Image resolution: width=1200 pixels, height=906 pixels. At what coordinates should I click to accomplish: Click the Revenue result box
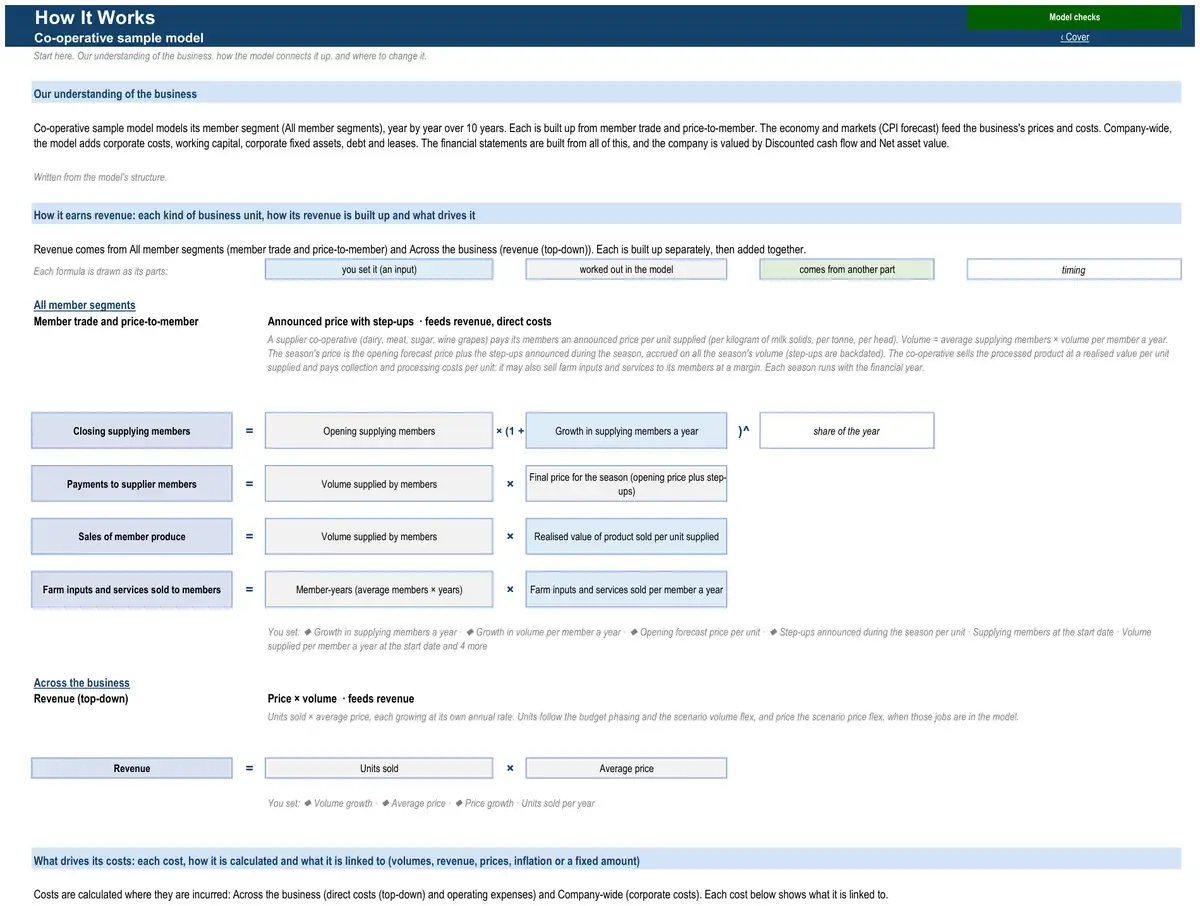click(x=132, y=768)
